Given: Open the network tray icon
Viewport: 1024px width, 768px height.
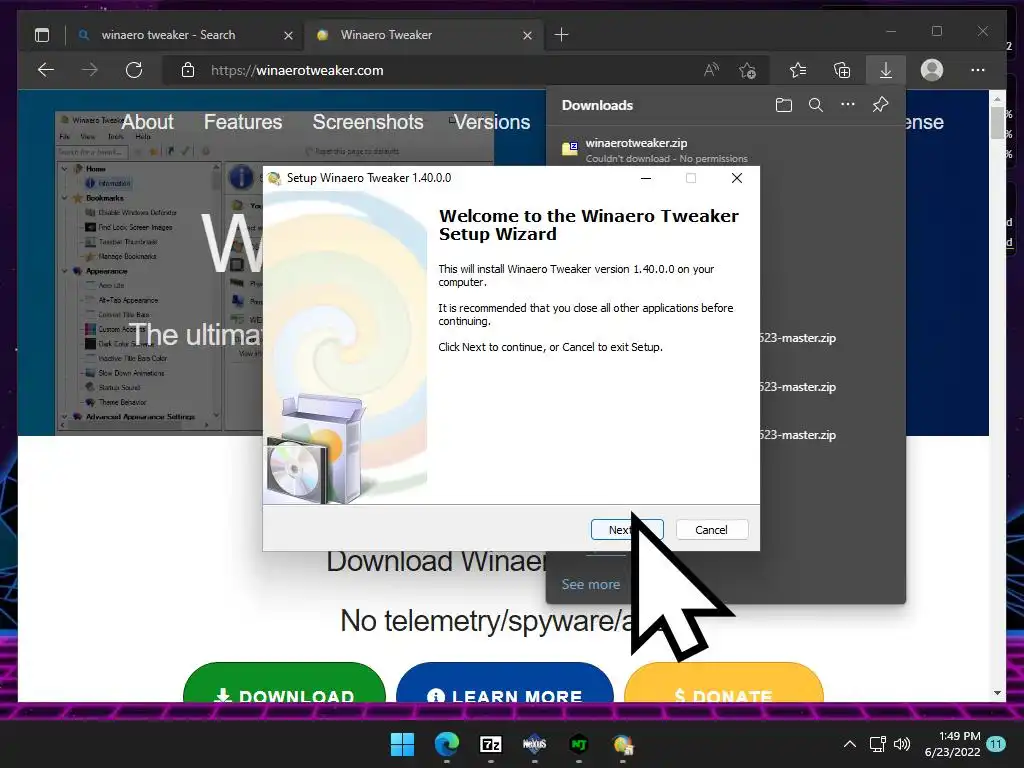Looking at the screenshot, I should (x=878, y=744).
